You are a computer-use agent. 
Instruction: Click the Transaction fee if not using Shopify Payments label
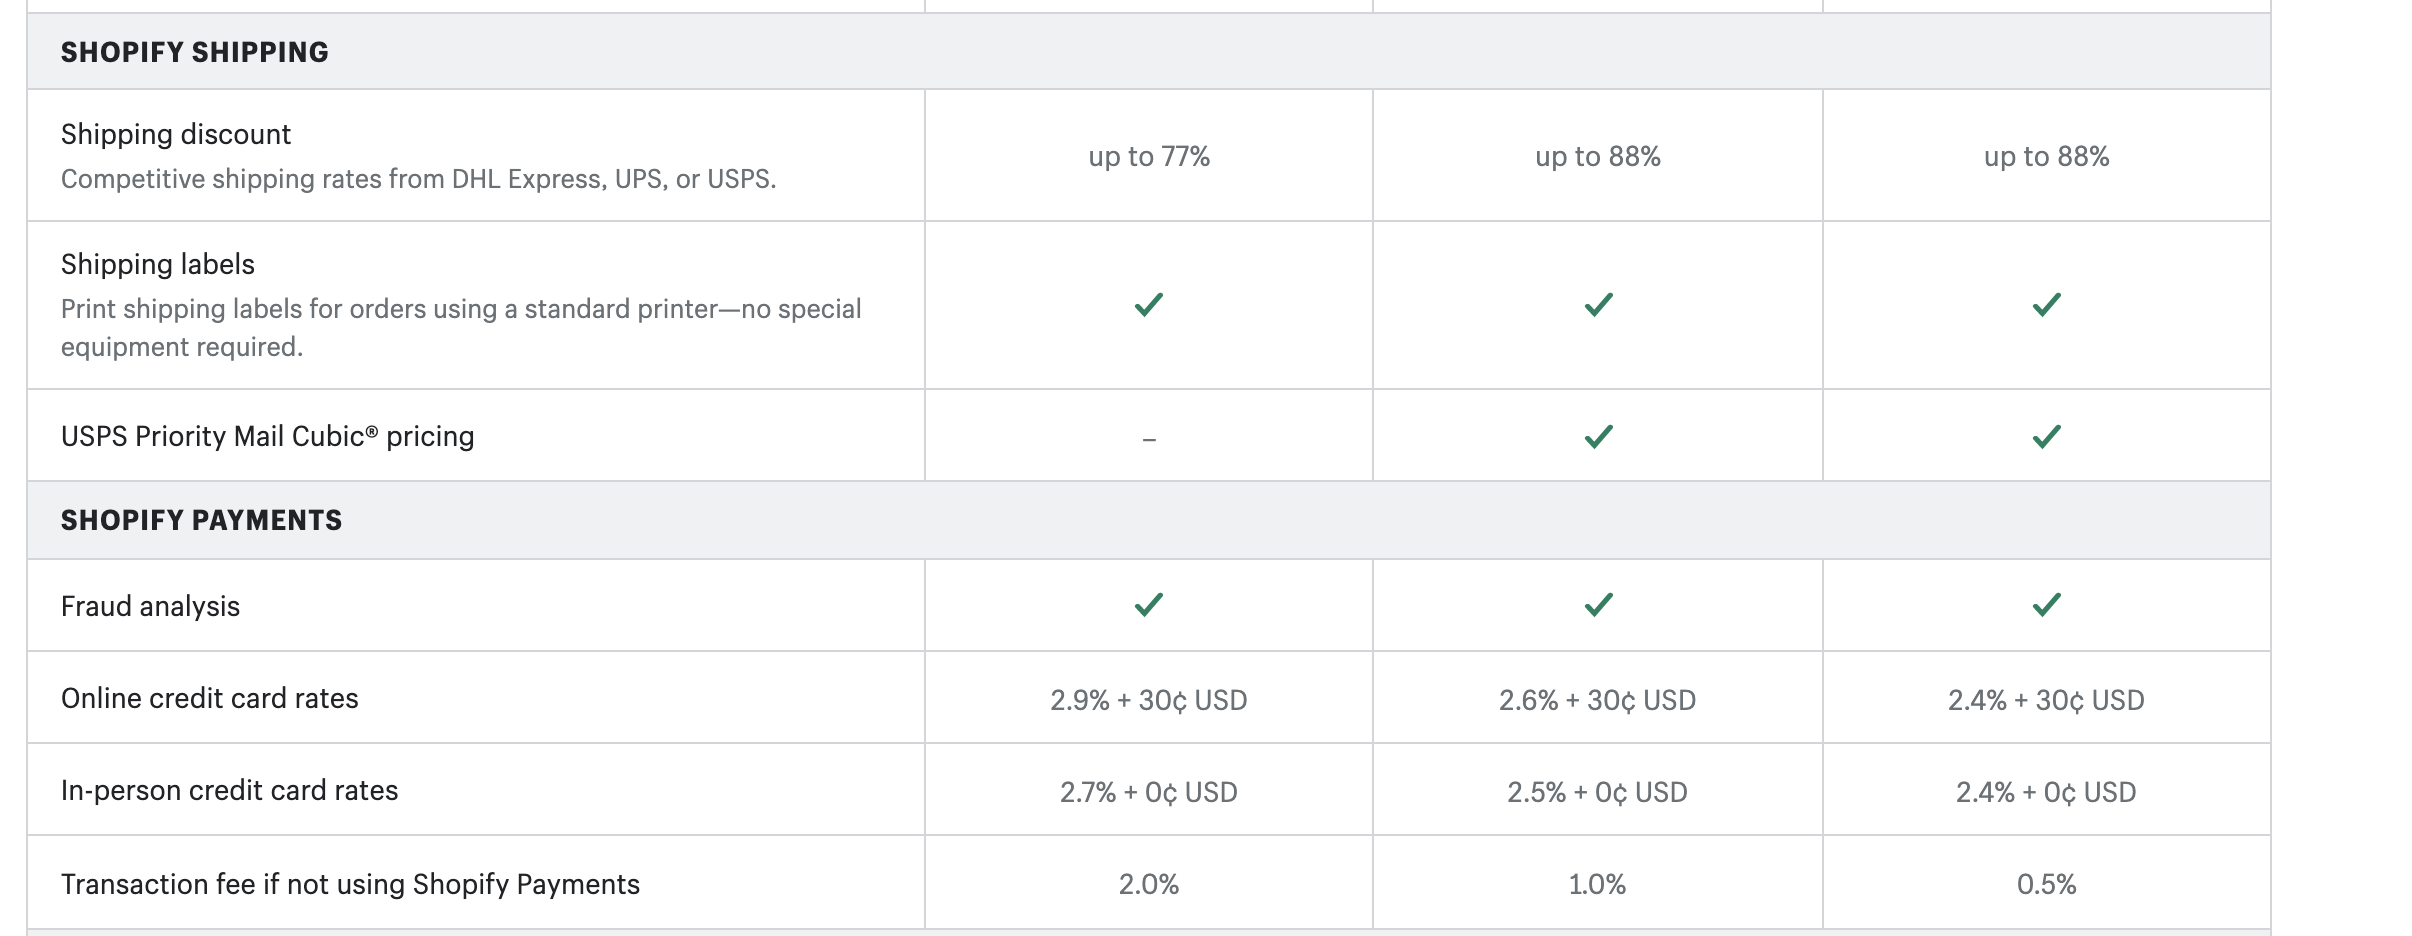(350, 884)
